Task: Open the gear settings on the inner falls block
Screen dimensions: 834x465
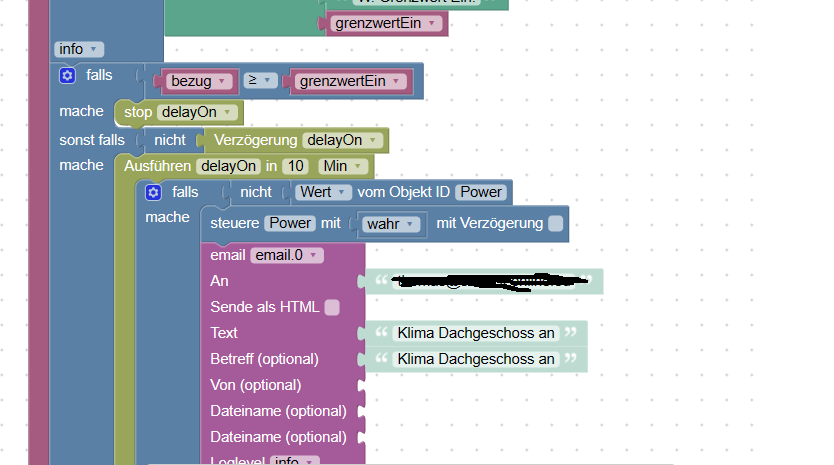Action: click(153, 193)
